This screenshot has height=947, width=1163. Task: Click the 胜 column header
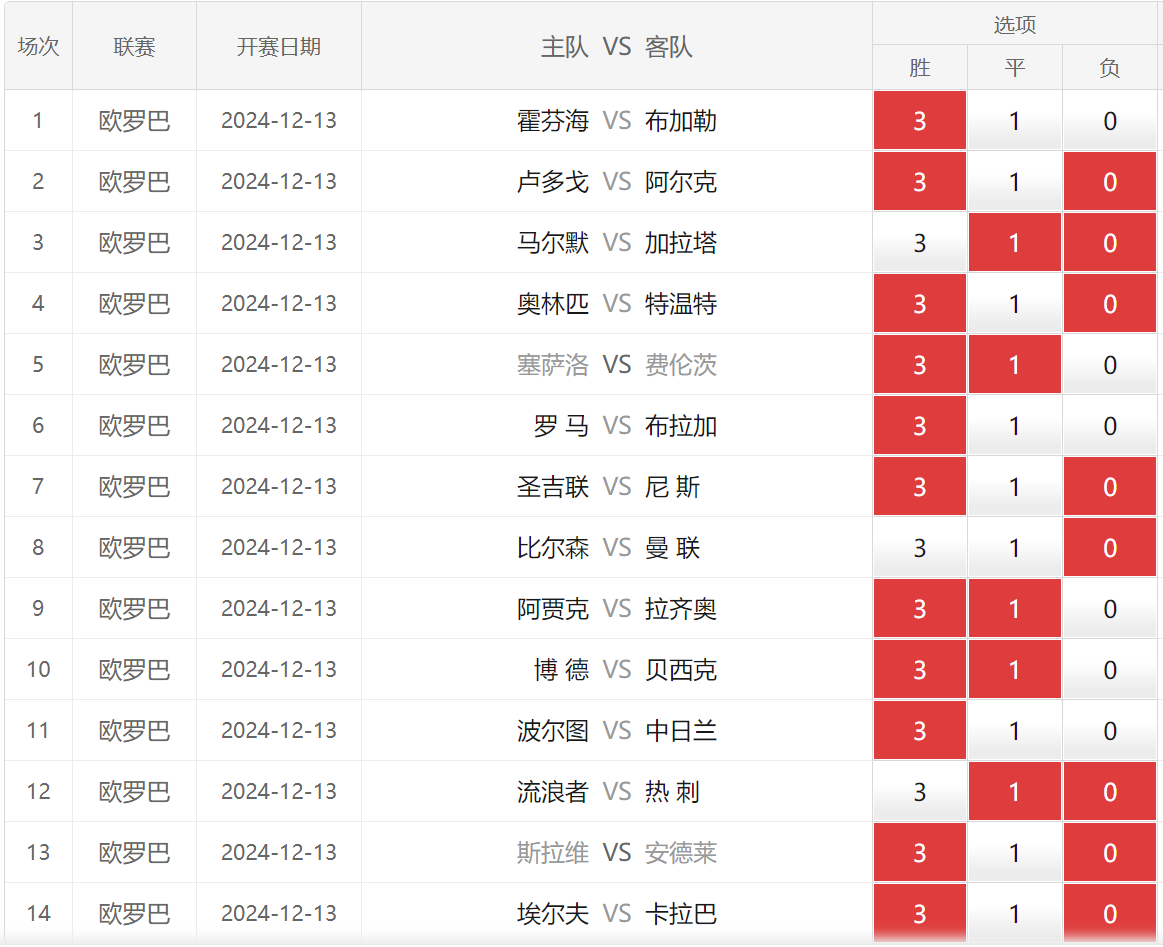click(920, 67)
